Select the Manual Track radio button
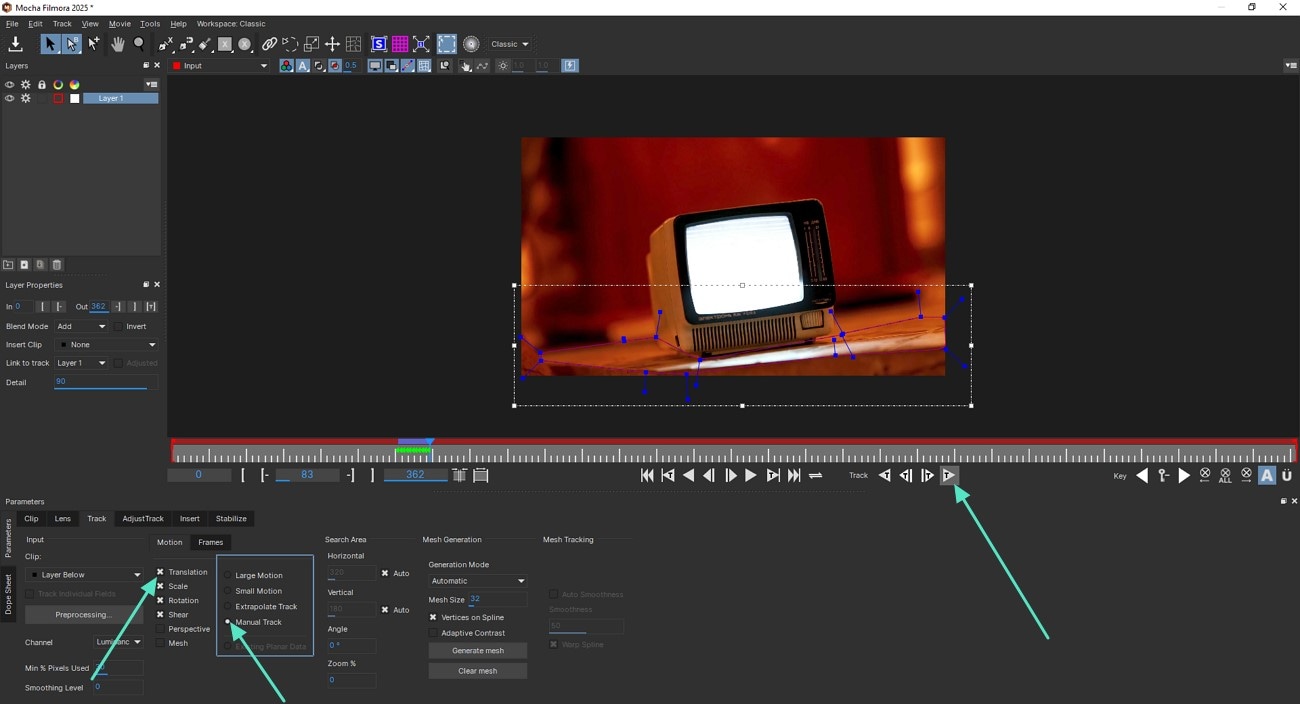 (228, 622)
